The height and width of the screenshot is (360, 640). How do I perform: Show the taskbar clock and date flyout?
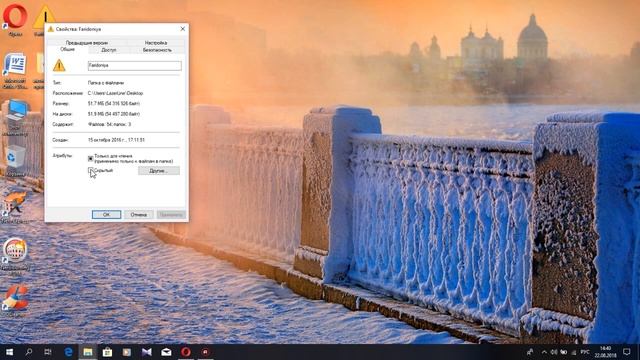[x=605, y=351]
